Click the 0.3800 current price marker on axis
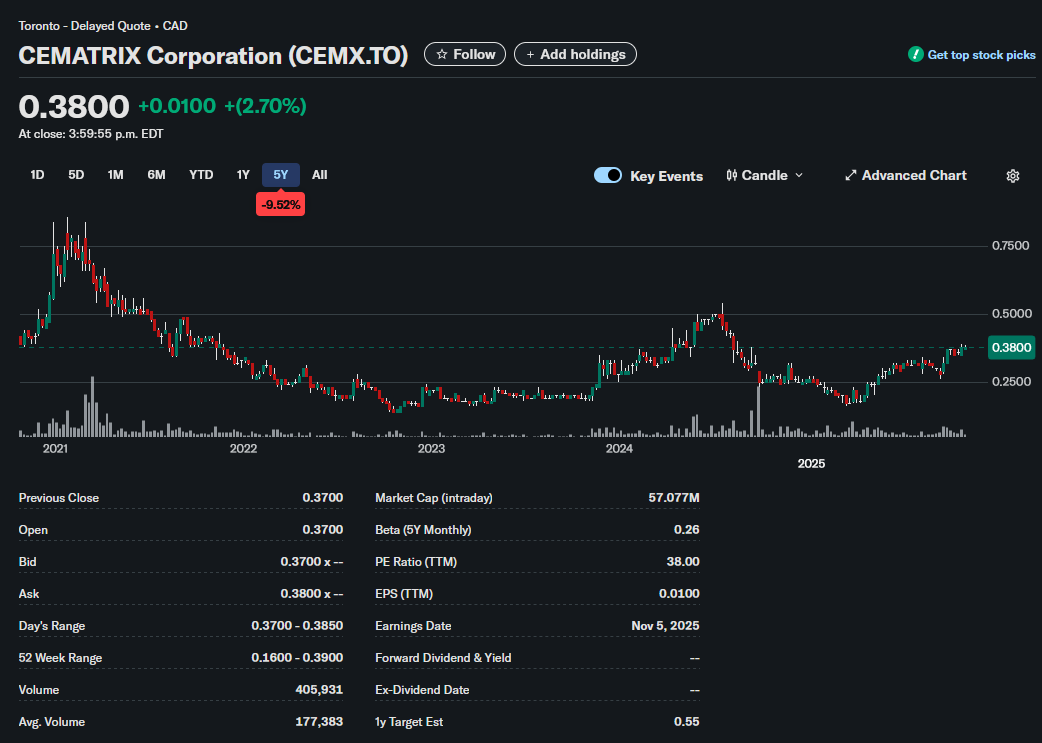The height and width of the screenshot is (743, 1042). pyautogui.click(x=1011, y=348)
